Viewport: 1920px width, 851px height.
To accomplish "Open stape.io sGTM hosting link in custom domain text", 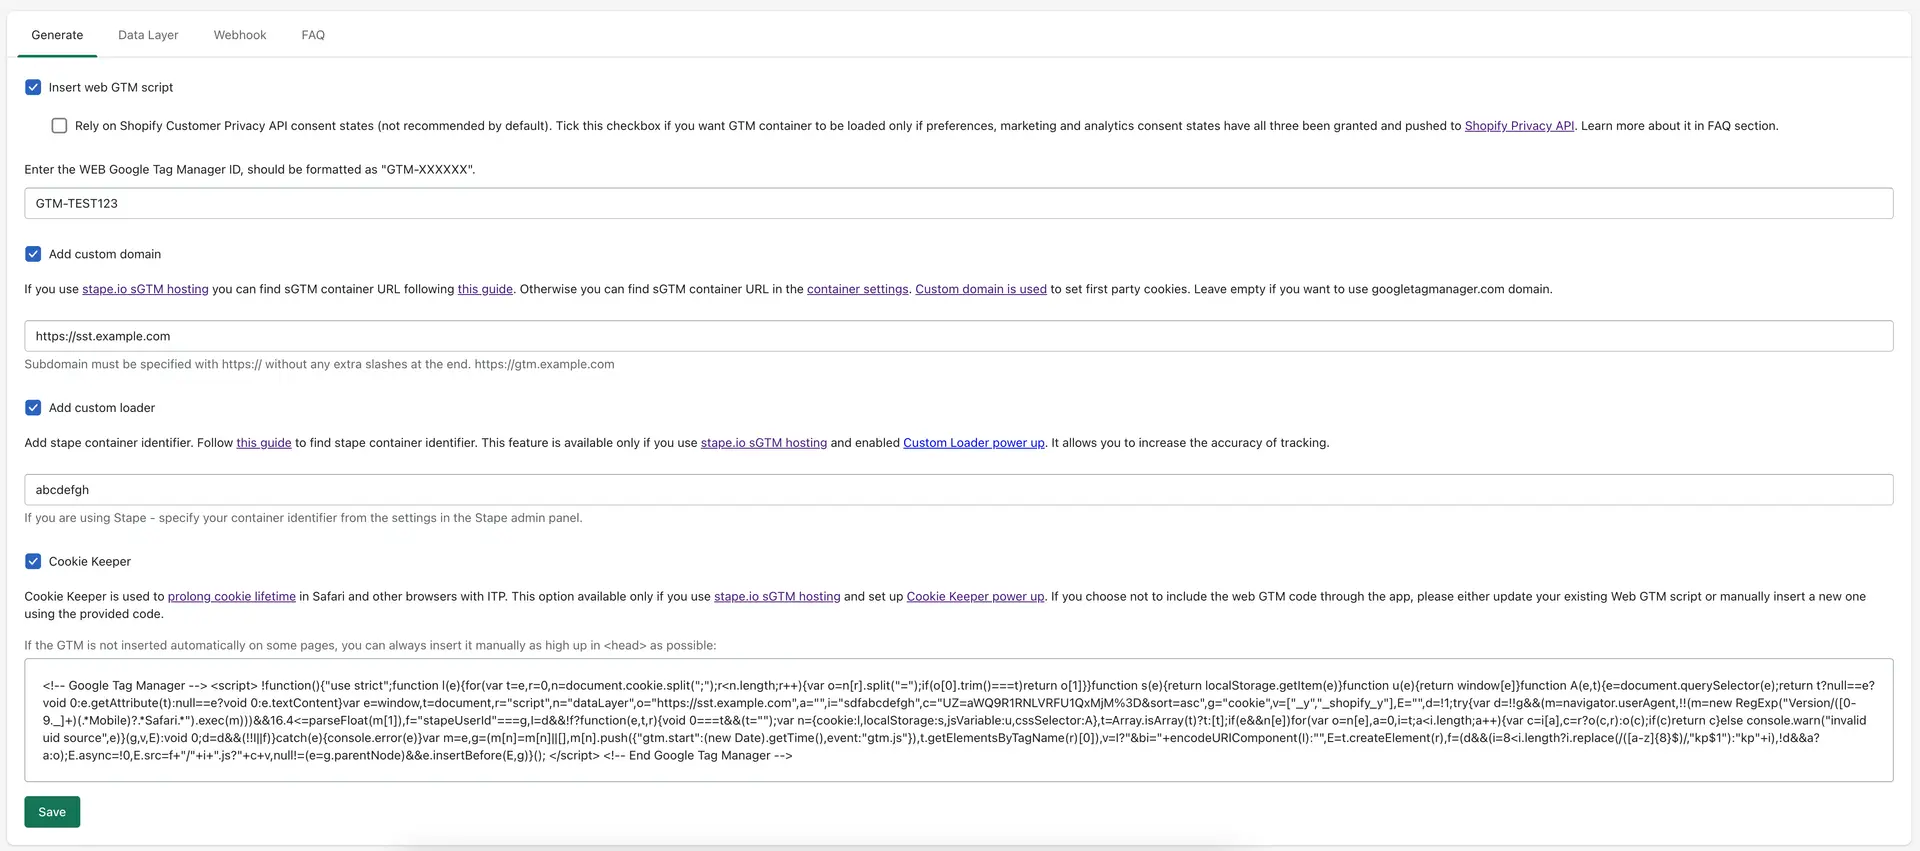I will (x=145, y=289).
